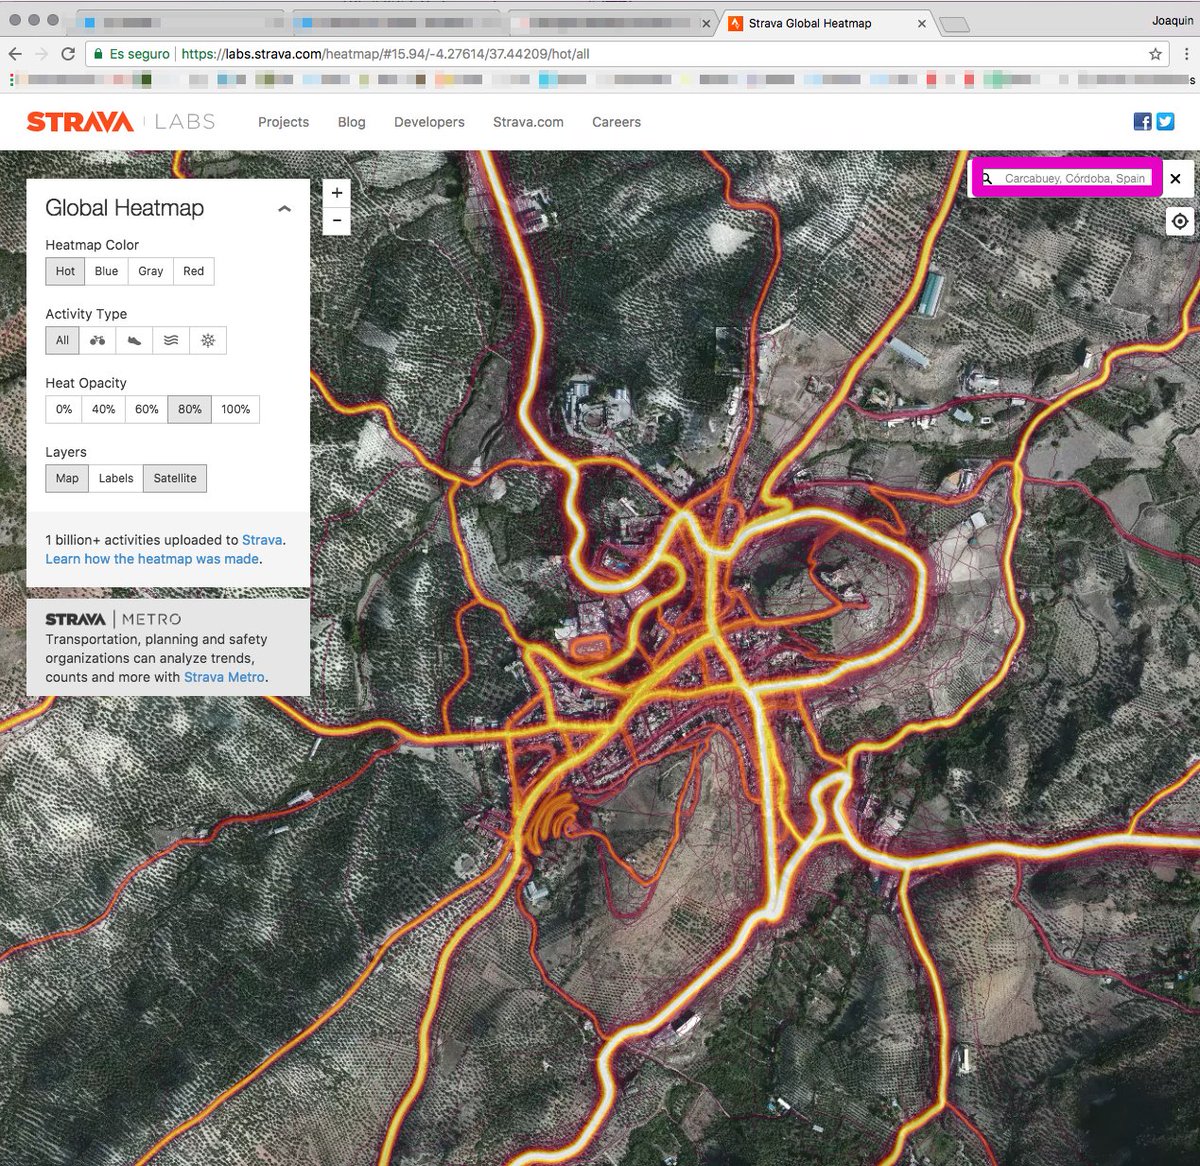This screenshot has width=1200, height=1166.
Task: Select the winter snowflake activity icon
Action: point(208,340)
